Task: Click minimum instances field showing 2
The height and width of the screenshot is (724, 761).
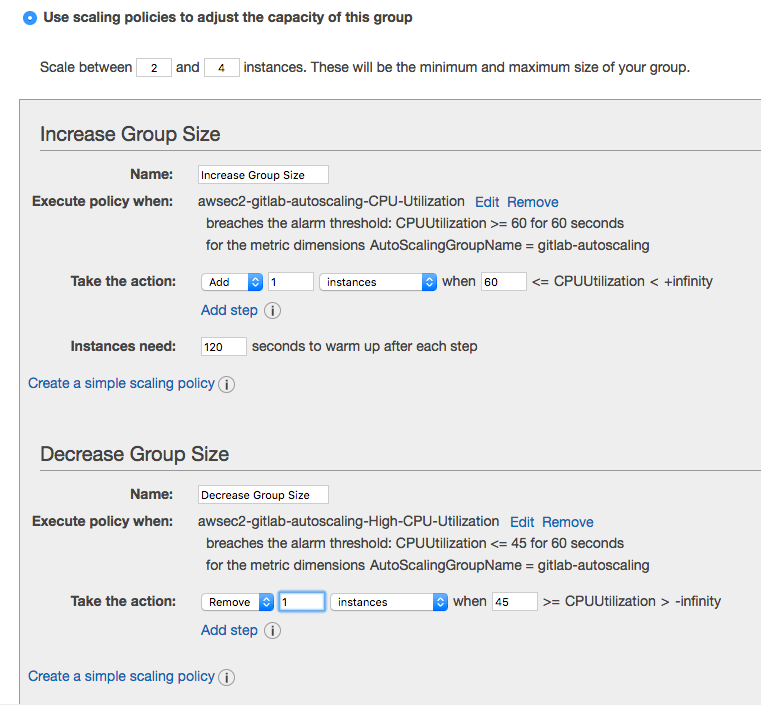Action: pos(154,68)
